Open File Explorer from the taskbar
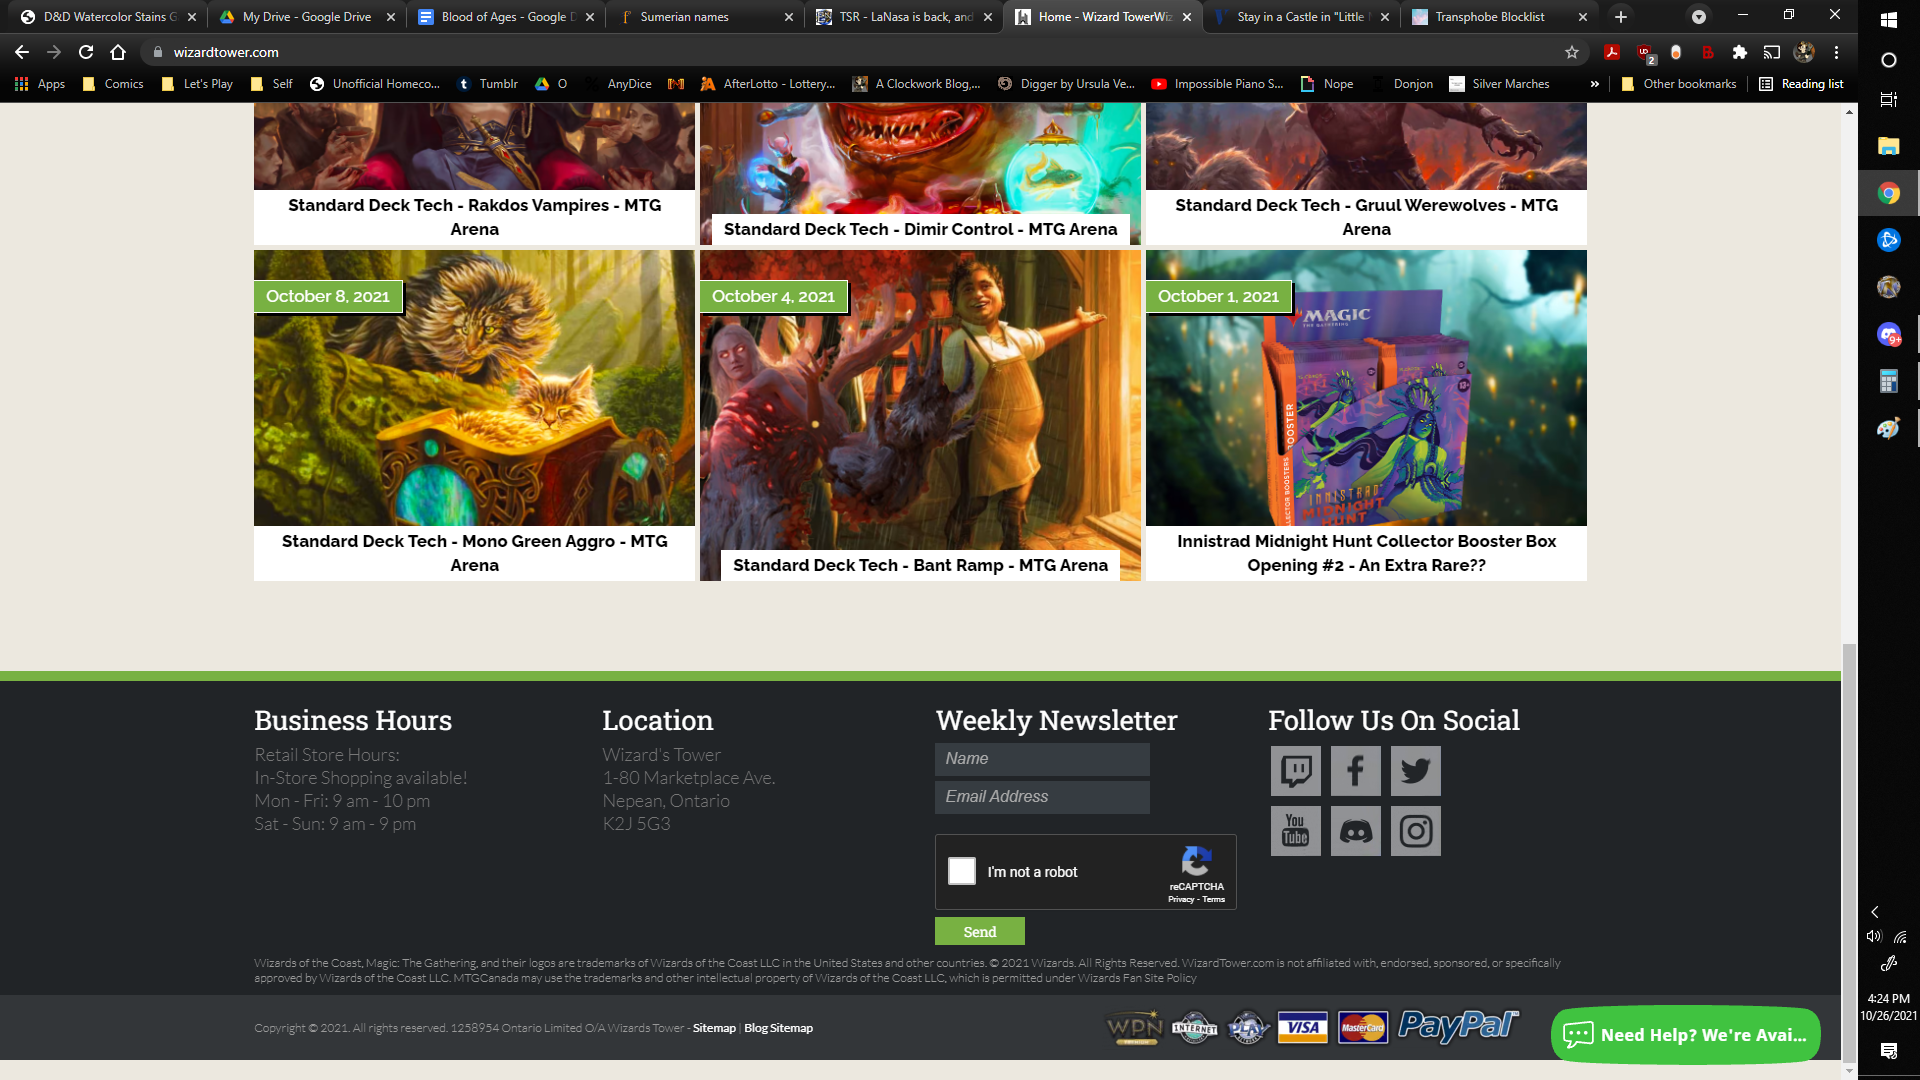The image size is (1920, 1080). (1889, 146)
